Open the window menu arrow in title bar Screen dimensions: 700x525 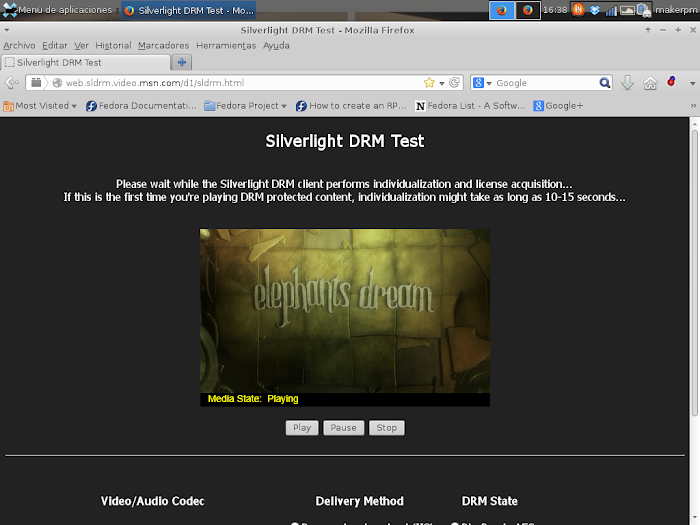click(x=7, y=30)
